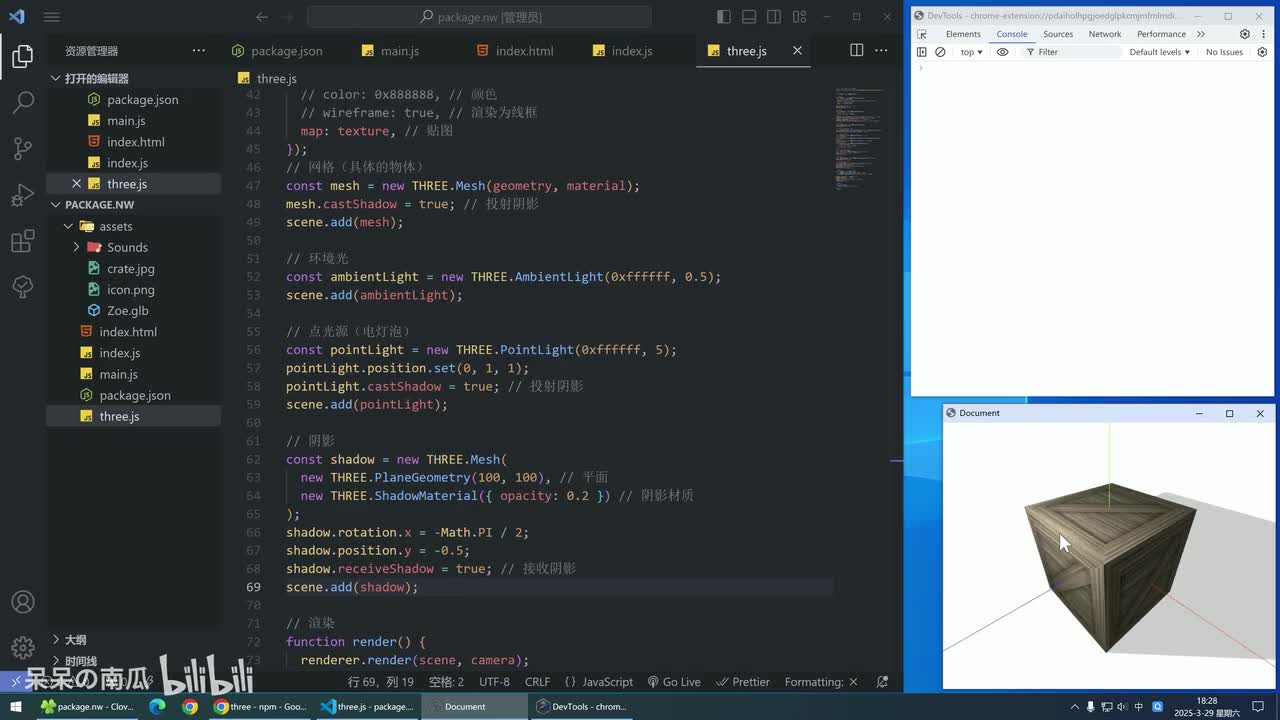This screenshot has height=720, width=1280.
Task: Clear the DevTools console
Action: coord(940,52)
